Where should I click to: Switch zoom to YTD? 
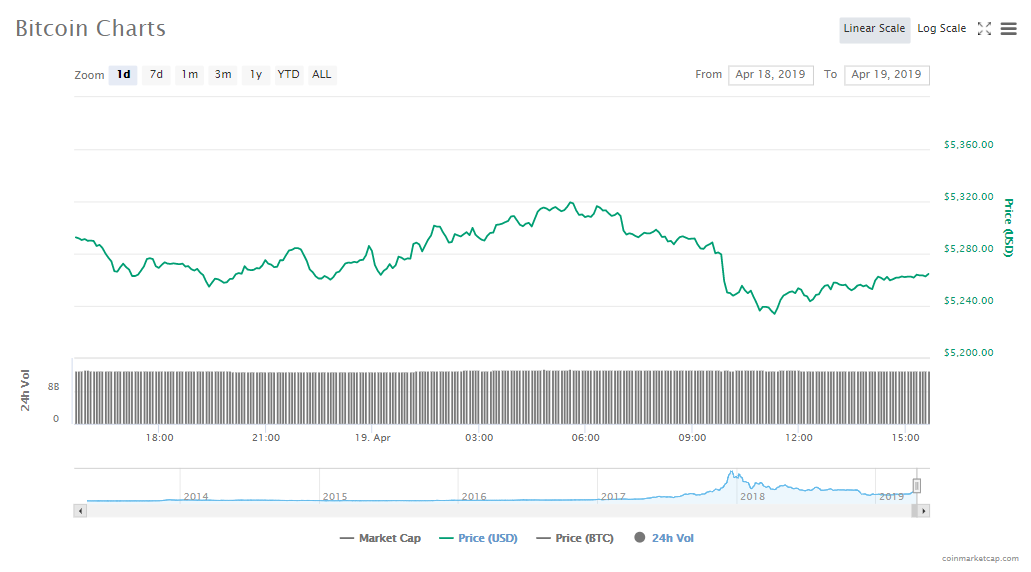(288, 74)
